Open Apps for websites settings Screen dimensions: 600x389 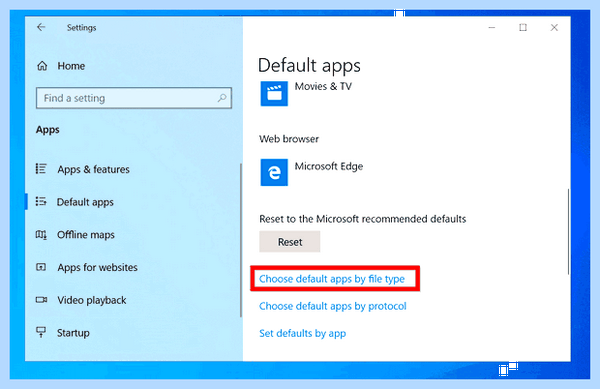[x=98, y=267]
